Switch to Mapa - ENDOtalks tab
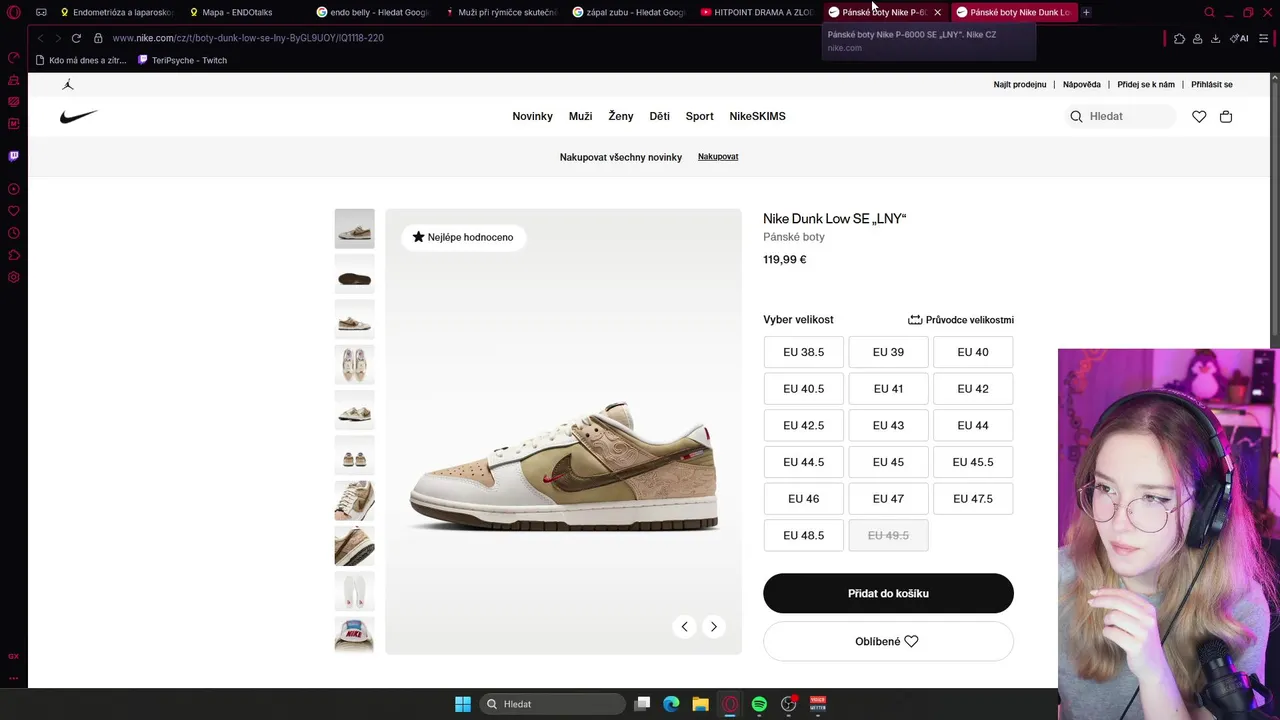The image size is (1280, 720). click(x=237, y=12)
